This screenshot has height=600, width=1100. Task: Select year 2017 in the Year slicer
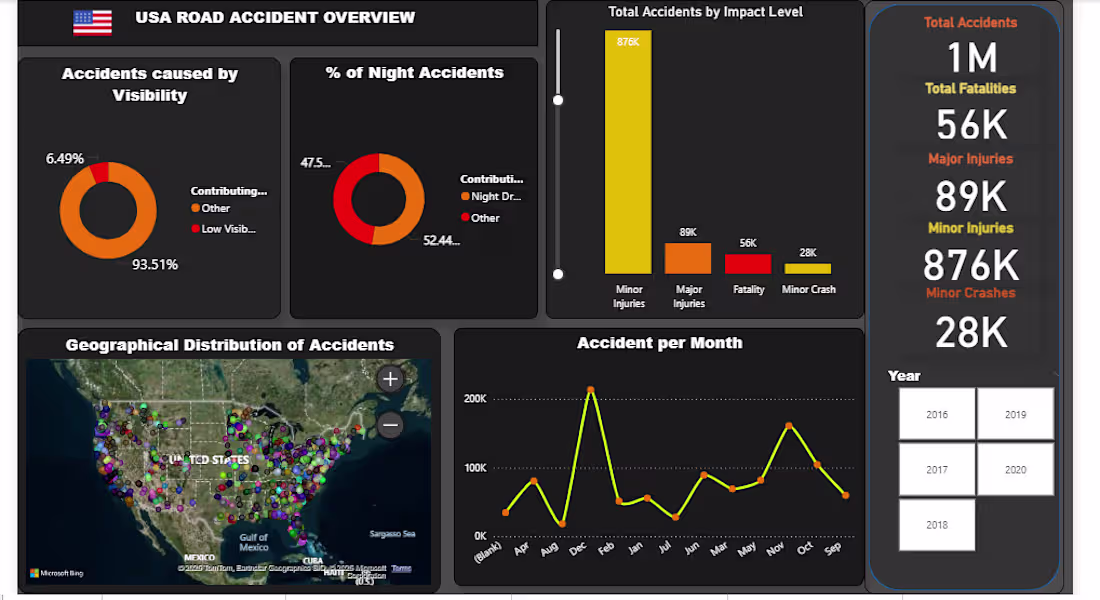pyautogui.click(x=936, y=469)
